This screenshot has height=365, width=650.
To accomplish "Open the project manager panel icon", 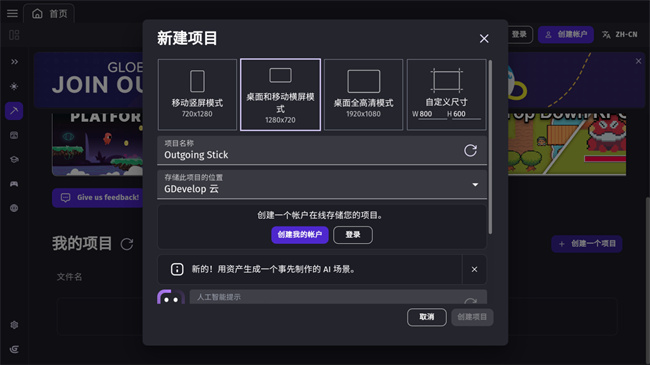I will pos(14,35).
